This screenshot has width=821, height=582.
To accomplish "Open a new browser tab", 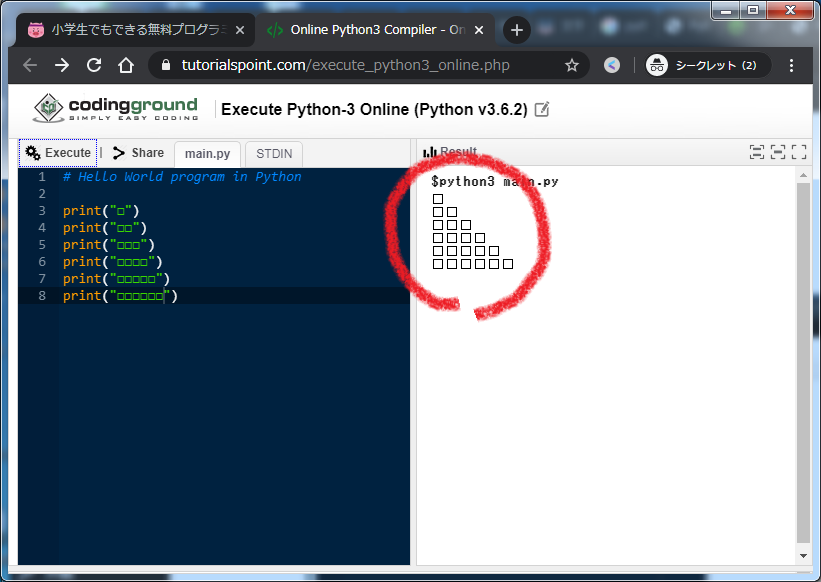I will coord(517,30).
